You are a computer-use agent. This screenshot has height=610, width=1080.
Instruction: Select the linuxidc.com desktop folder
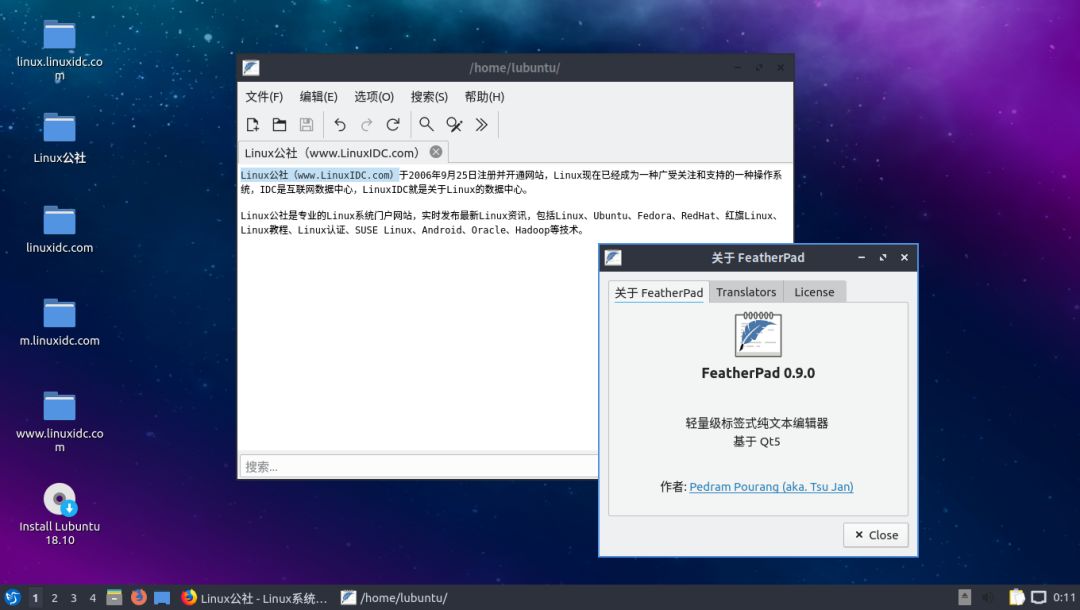tap(59, 229)
